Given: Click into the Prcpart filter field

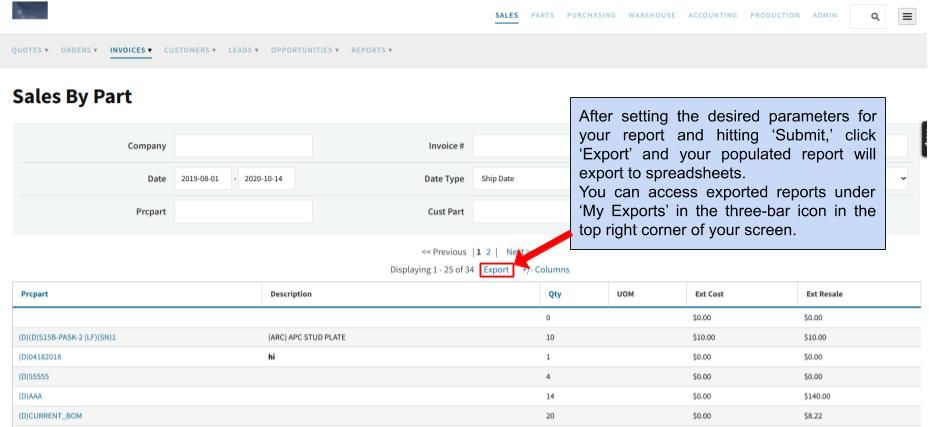Looking at the screenshot, I should pyautogui.click(x=244, y=211).
